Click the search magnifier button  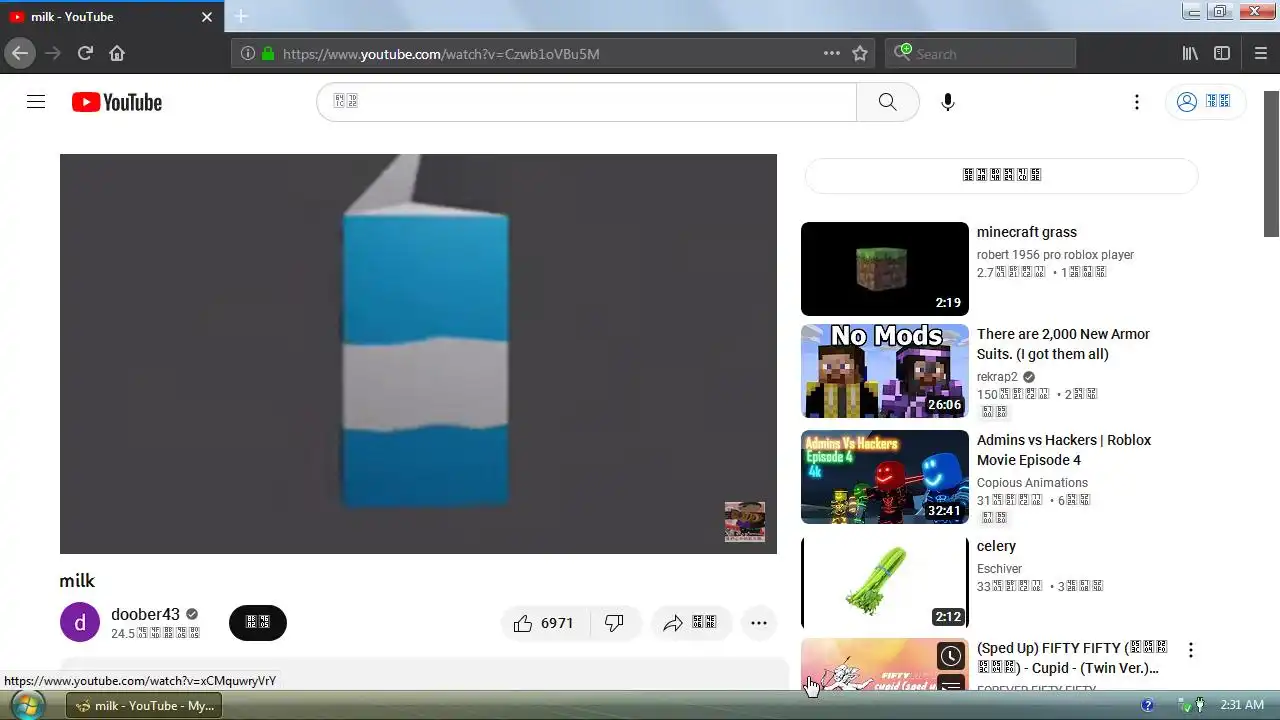click(x=887, y=102)
